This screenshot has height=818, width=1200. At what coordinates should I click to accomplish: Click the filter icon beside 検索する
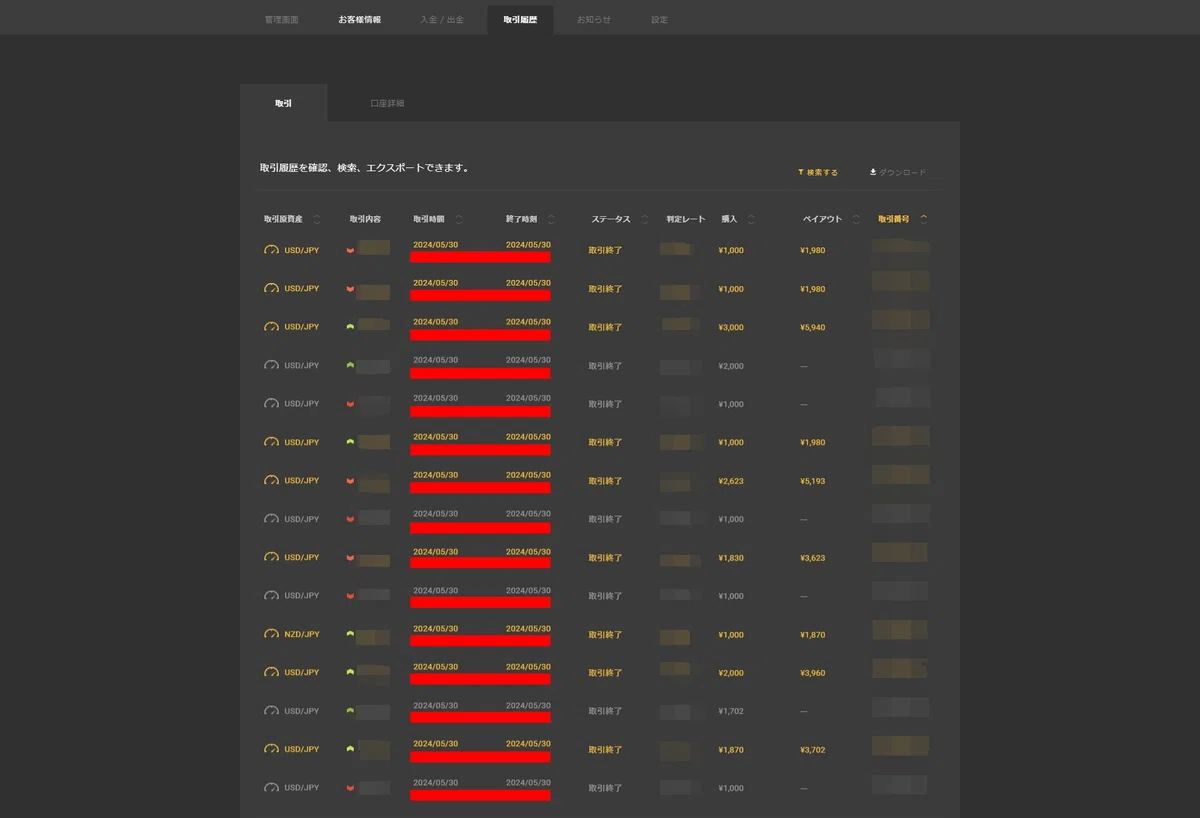tap(801, 172)
